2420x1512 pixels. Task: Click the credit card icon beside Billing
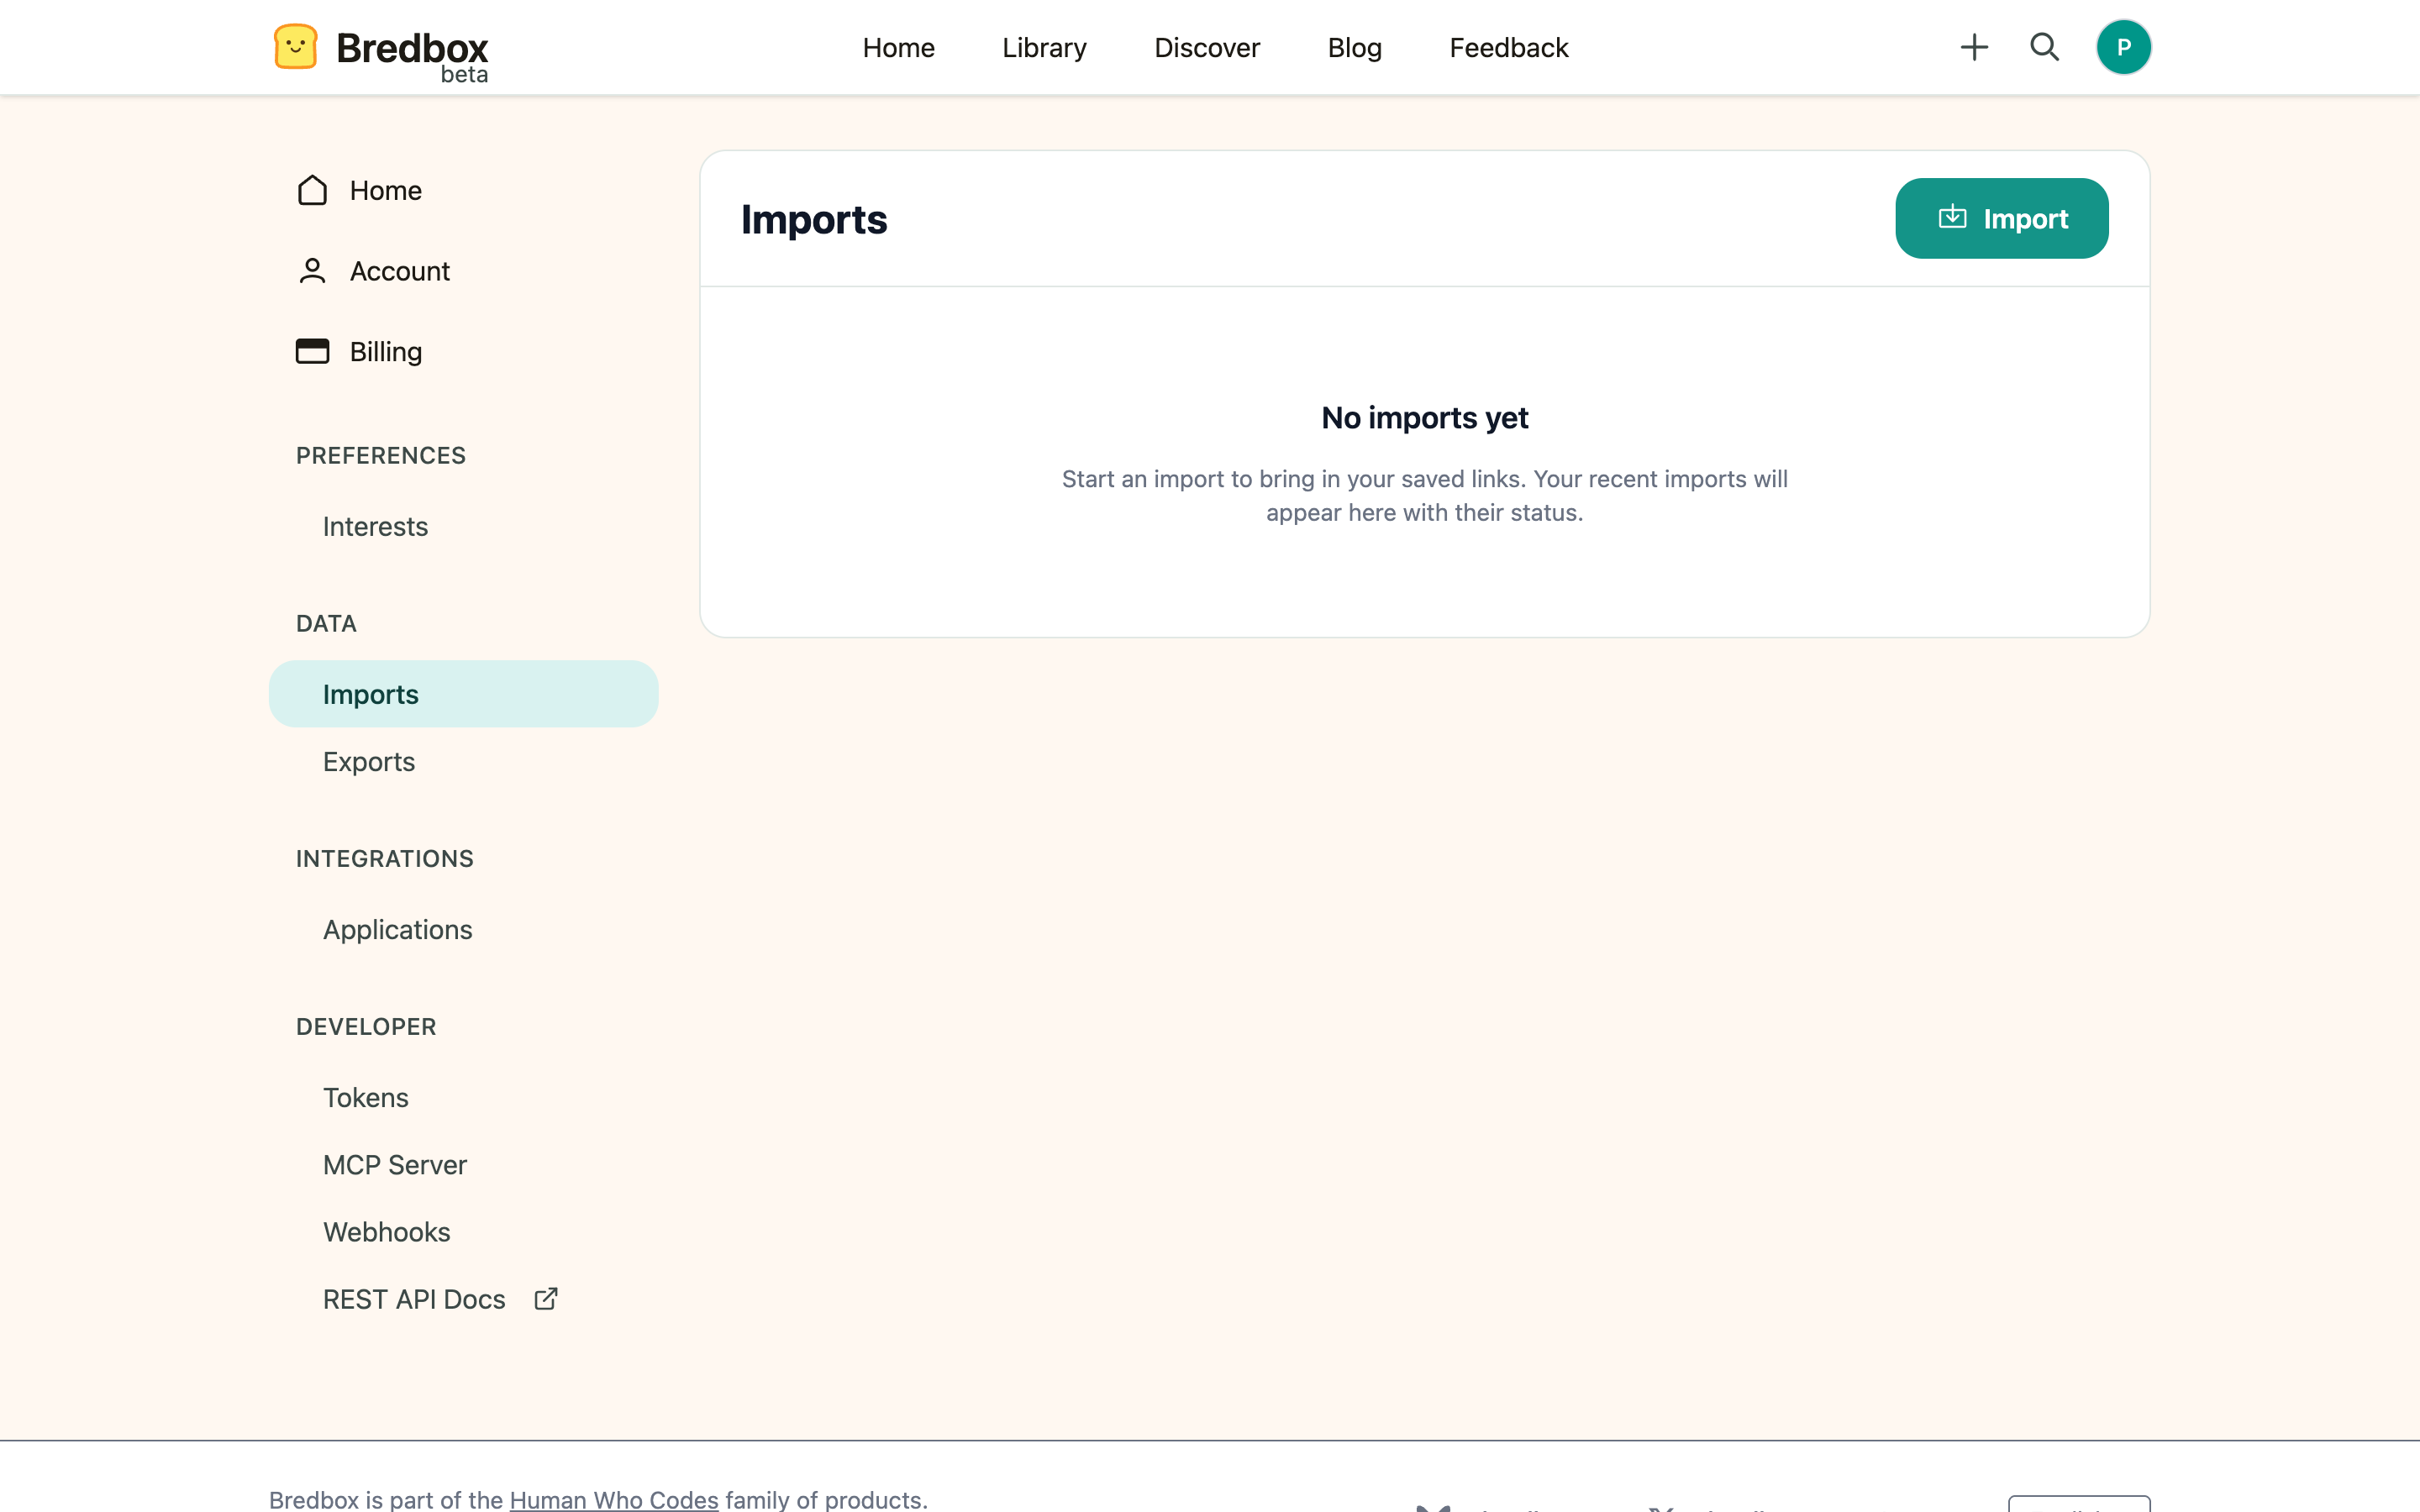tap(312, 351)
